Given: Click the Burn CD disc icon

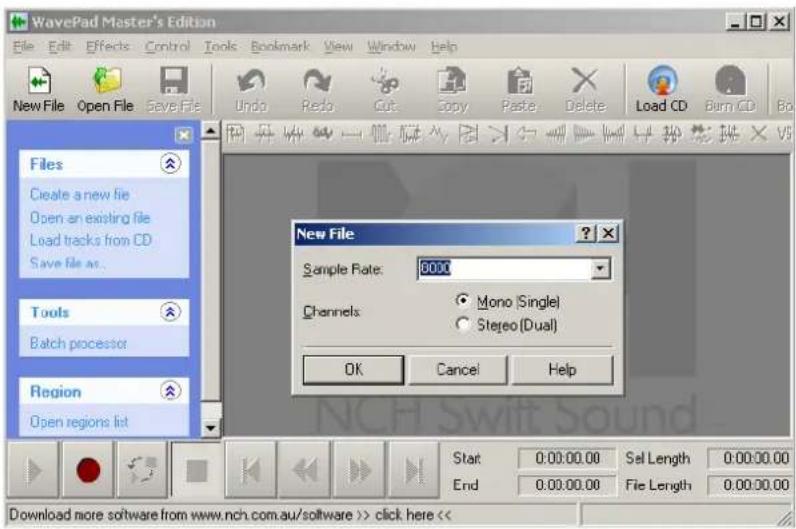Looking at the screenshot, I should [x=730, y=80].
